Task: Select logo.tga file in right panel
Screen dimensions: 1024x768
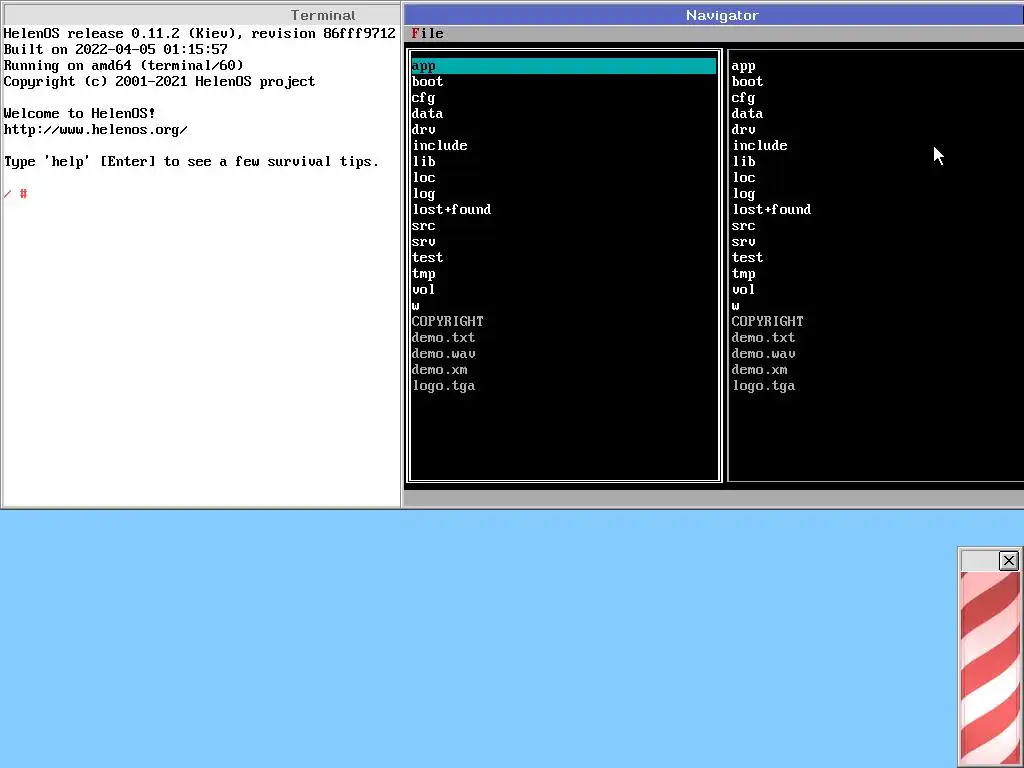Action: coord(763,386)
